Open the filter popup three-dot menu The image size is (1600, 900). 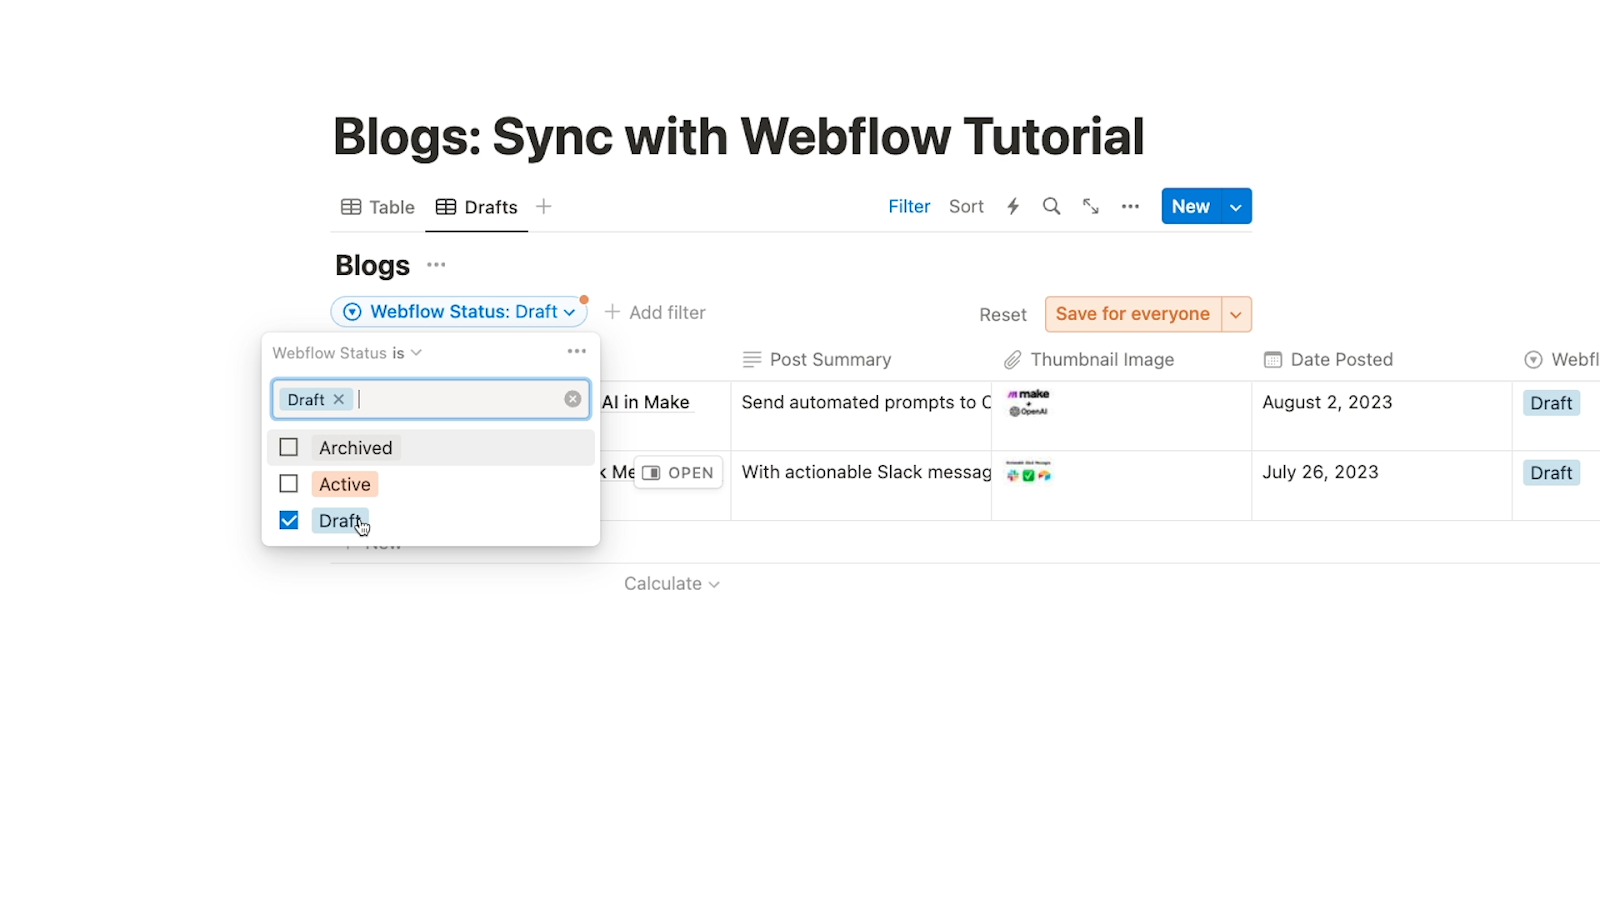point(577,351)
